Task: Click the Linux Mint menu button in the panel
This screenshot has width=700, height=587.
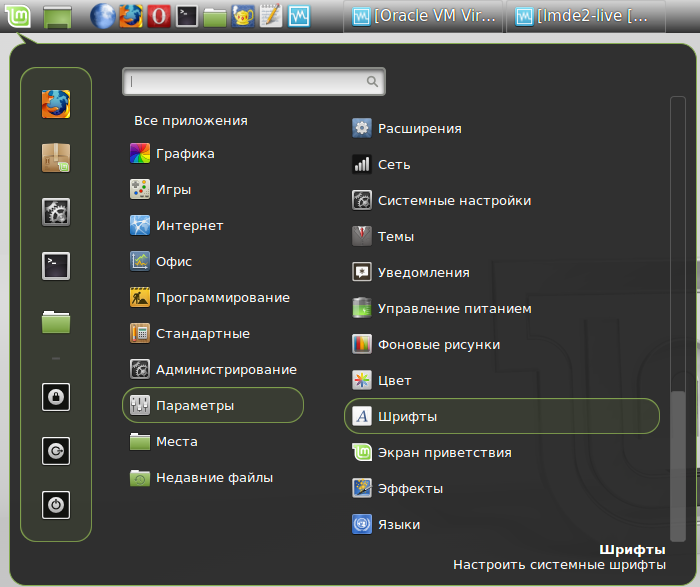Action: tap(18, 16)
